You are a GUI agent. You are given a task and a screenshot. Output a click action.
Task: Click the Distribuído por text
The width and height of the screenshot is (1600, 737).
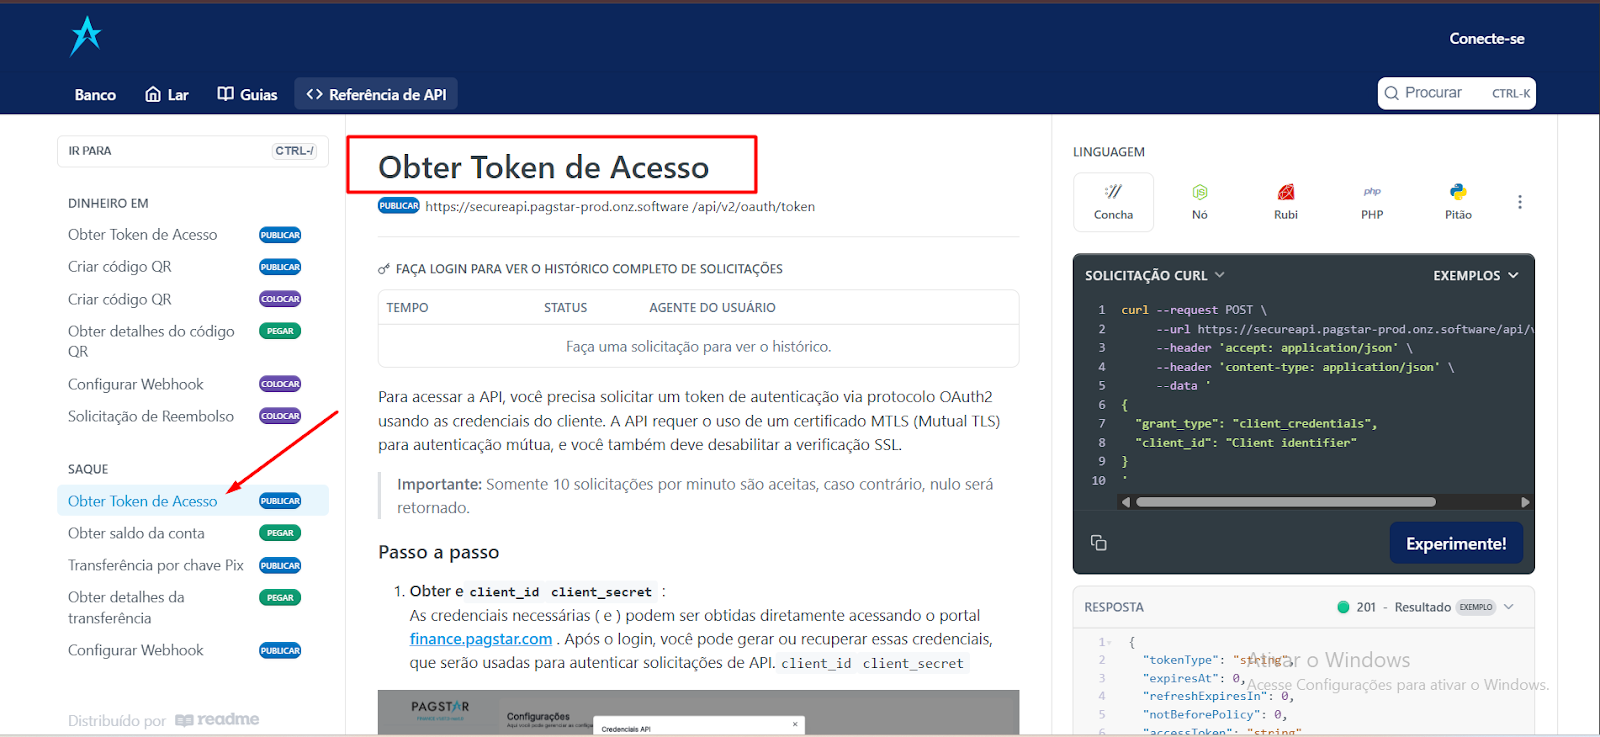[117, 721]
